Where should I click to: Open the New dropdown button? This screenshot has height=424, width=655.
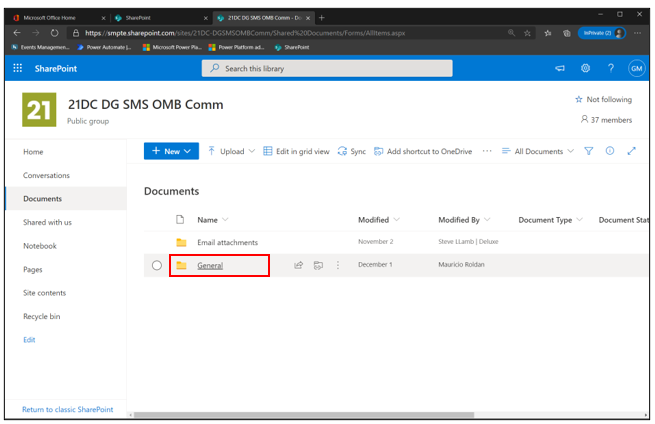tap(171, 151)
